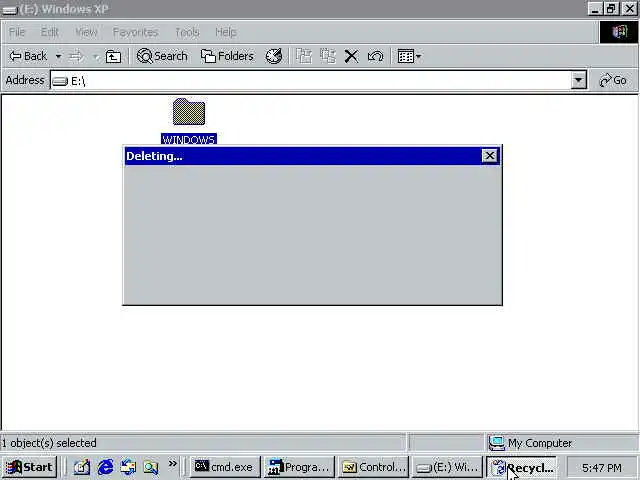The width and height of the screenshot is (640, 480).
Task: Minimize the Explorer window
Action: click(x=595, y=9)
